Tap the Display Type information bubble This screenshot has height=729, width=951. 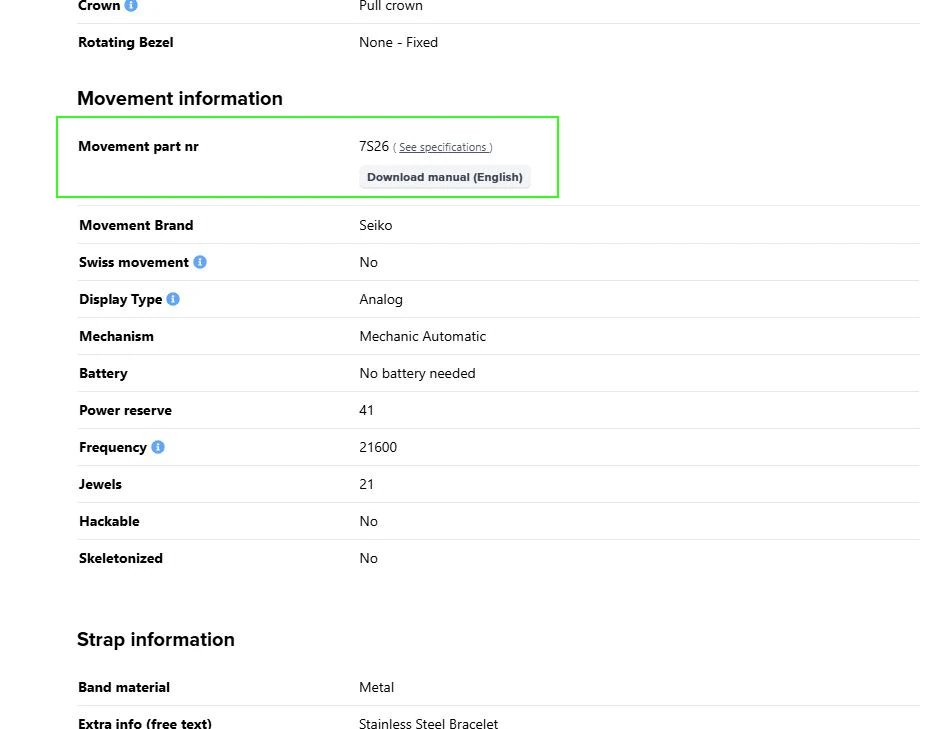172,298
